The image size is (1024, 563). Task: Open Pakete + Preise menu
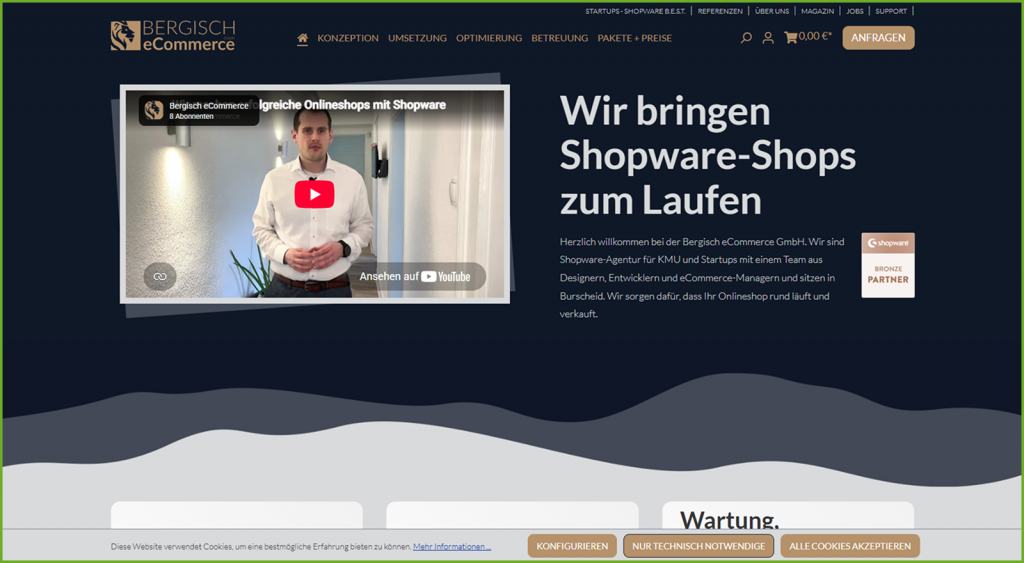[635, 38]
